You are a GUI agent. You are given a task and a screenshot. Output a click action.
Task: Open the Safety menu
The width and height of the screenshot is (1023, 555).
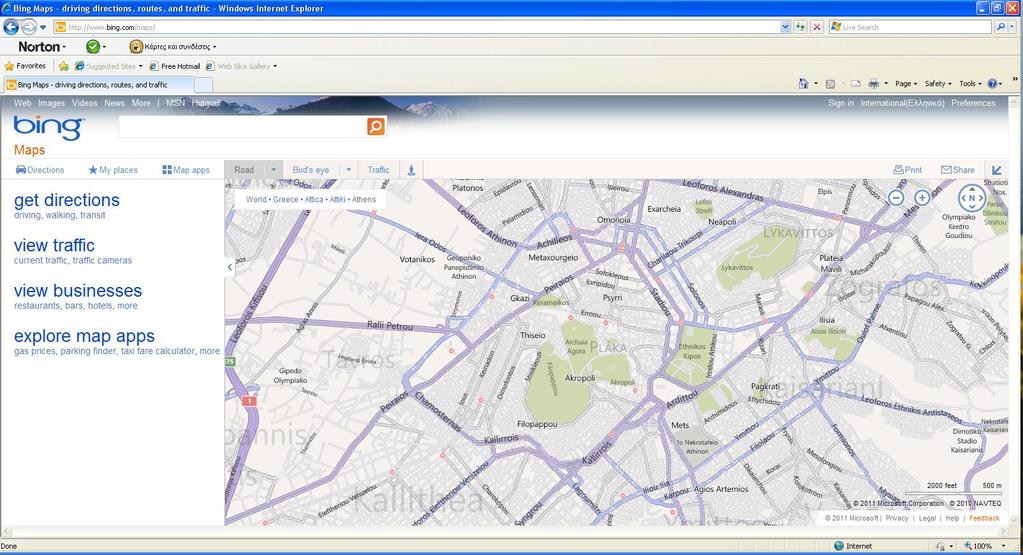[938, 83]
